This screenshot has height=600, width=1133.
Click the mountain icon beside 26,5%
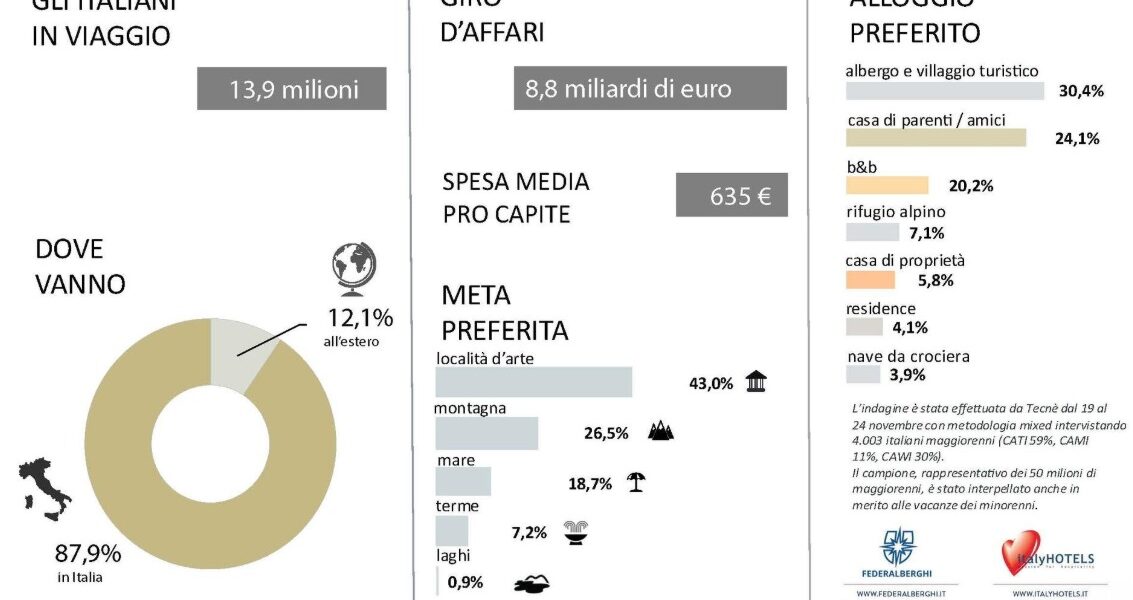[661, 431]
